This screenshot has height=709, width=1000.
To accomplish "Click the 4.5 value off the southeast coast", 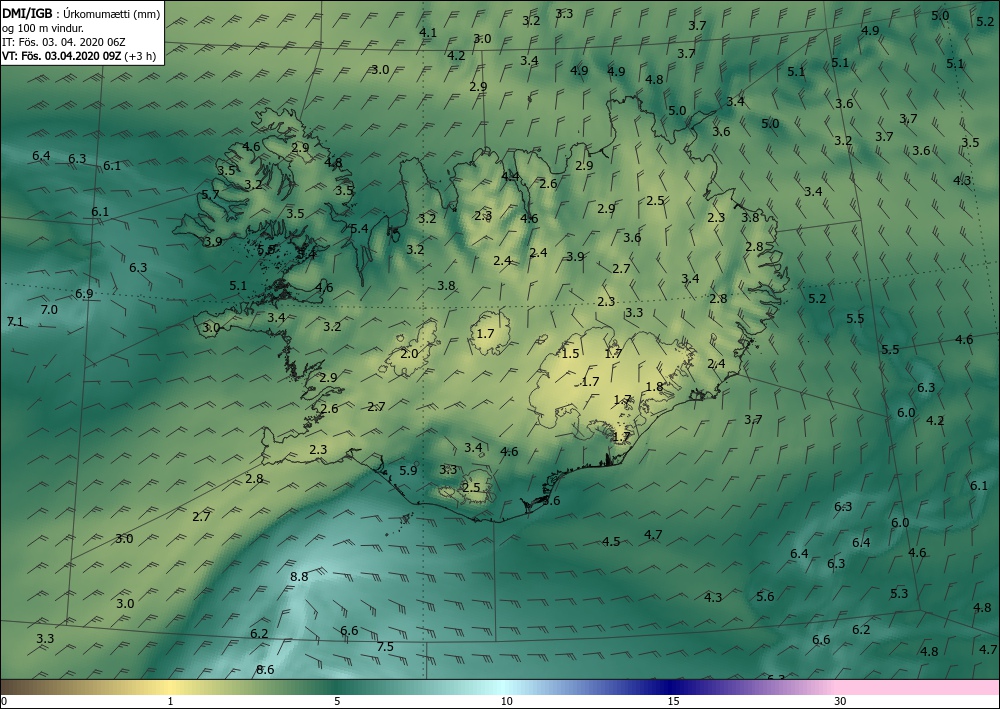I will click(x=611, y=542).
